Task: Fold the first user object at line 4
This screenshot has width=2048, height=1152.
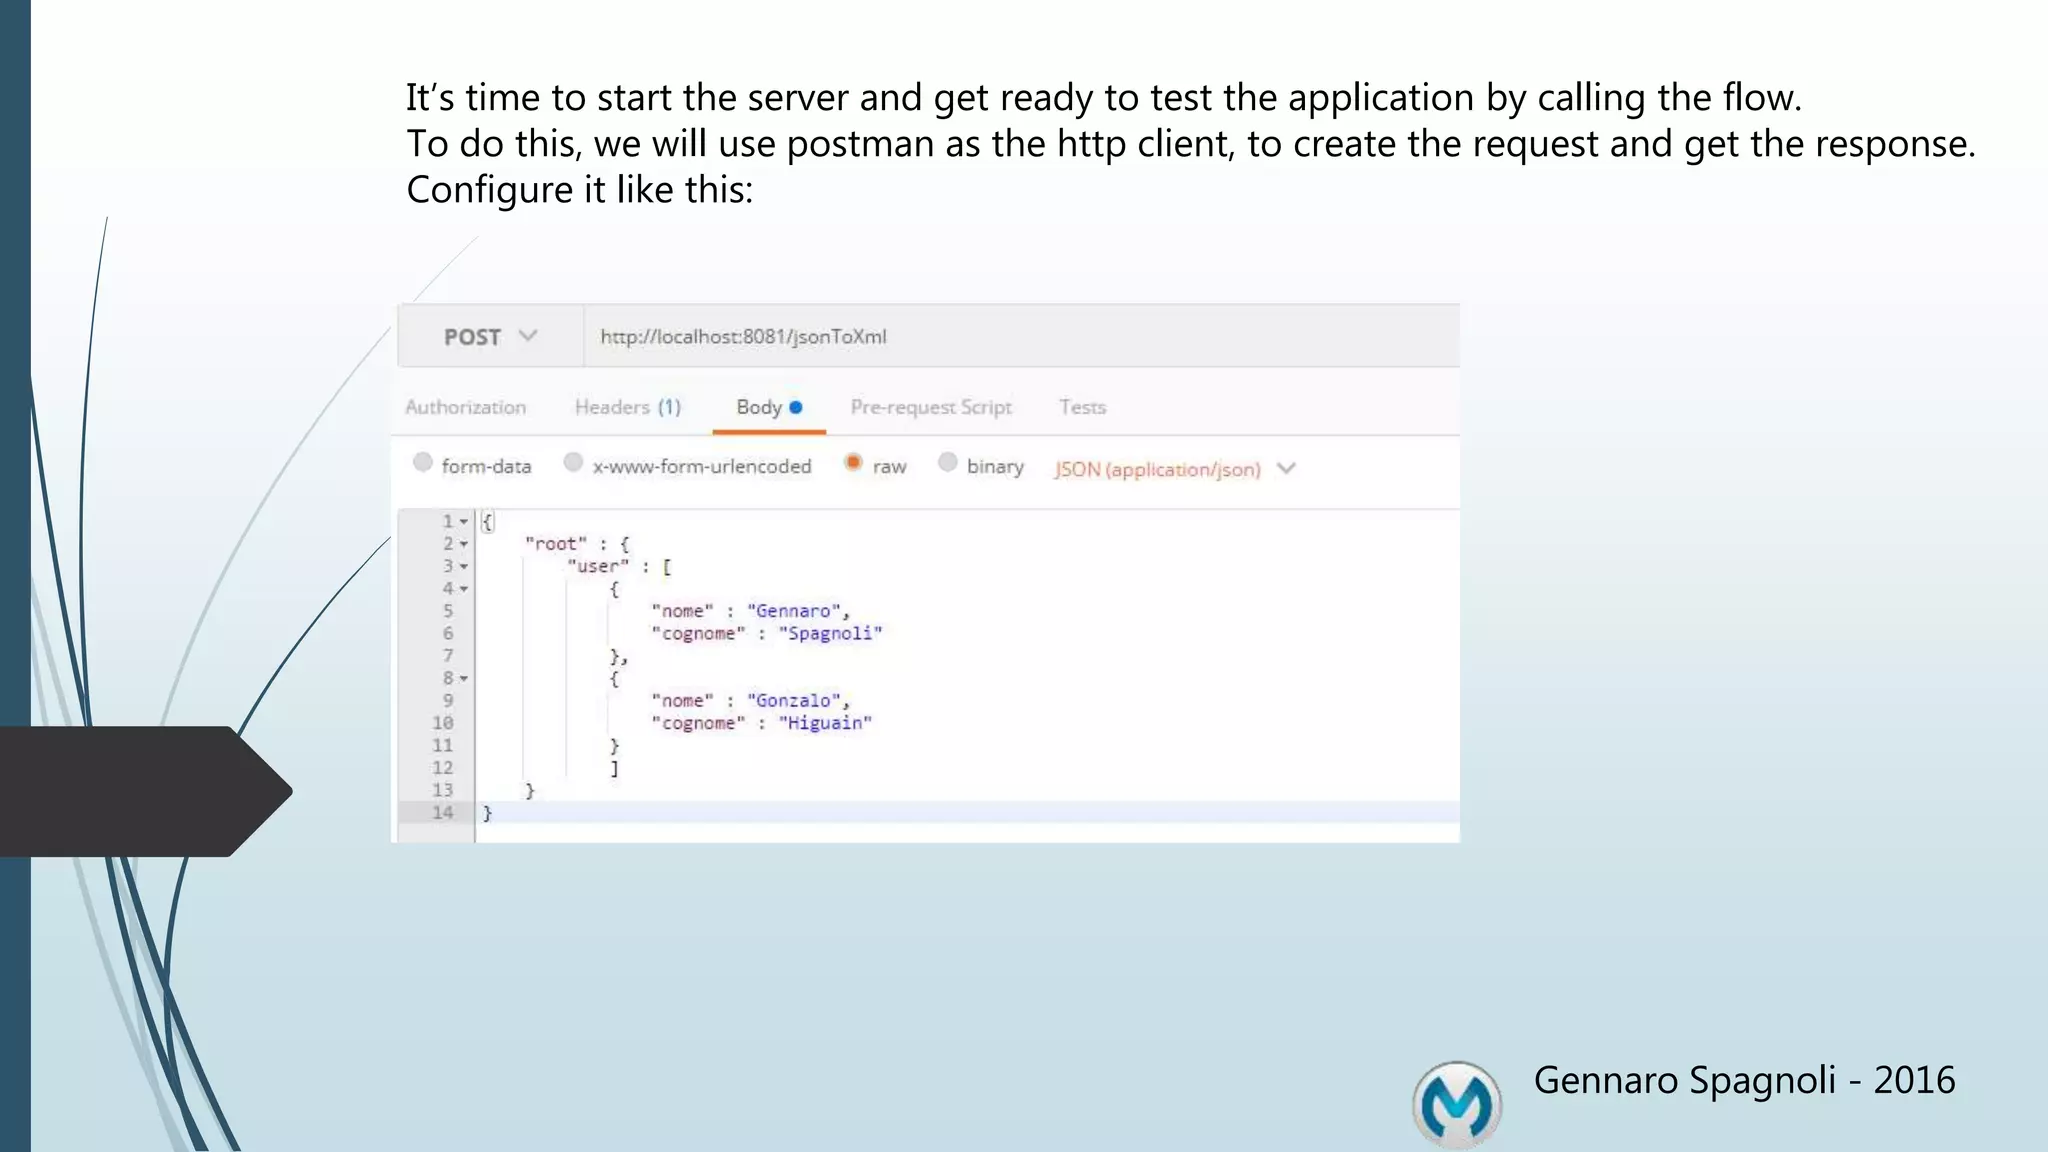Action: click(x=464, y=589)
